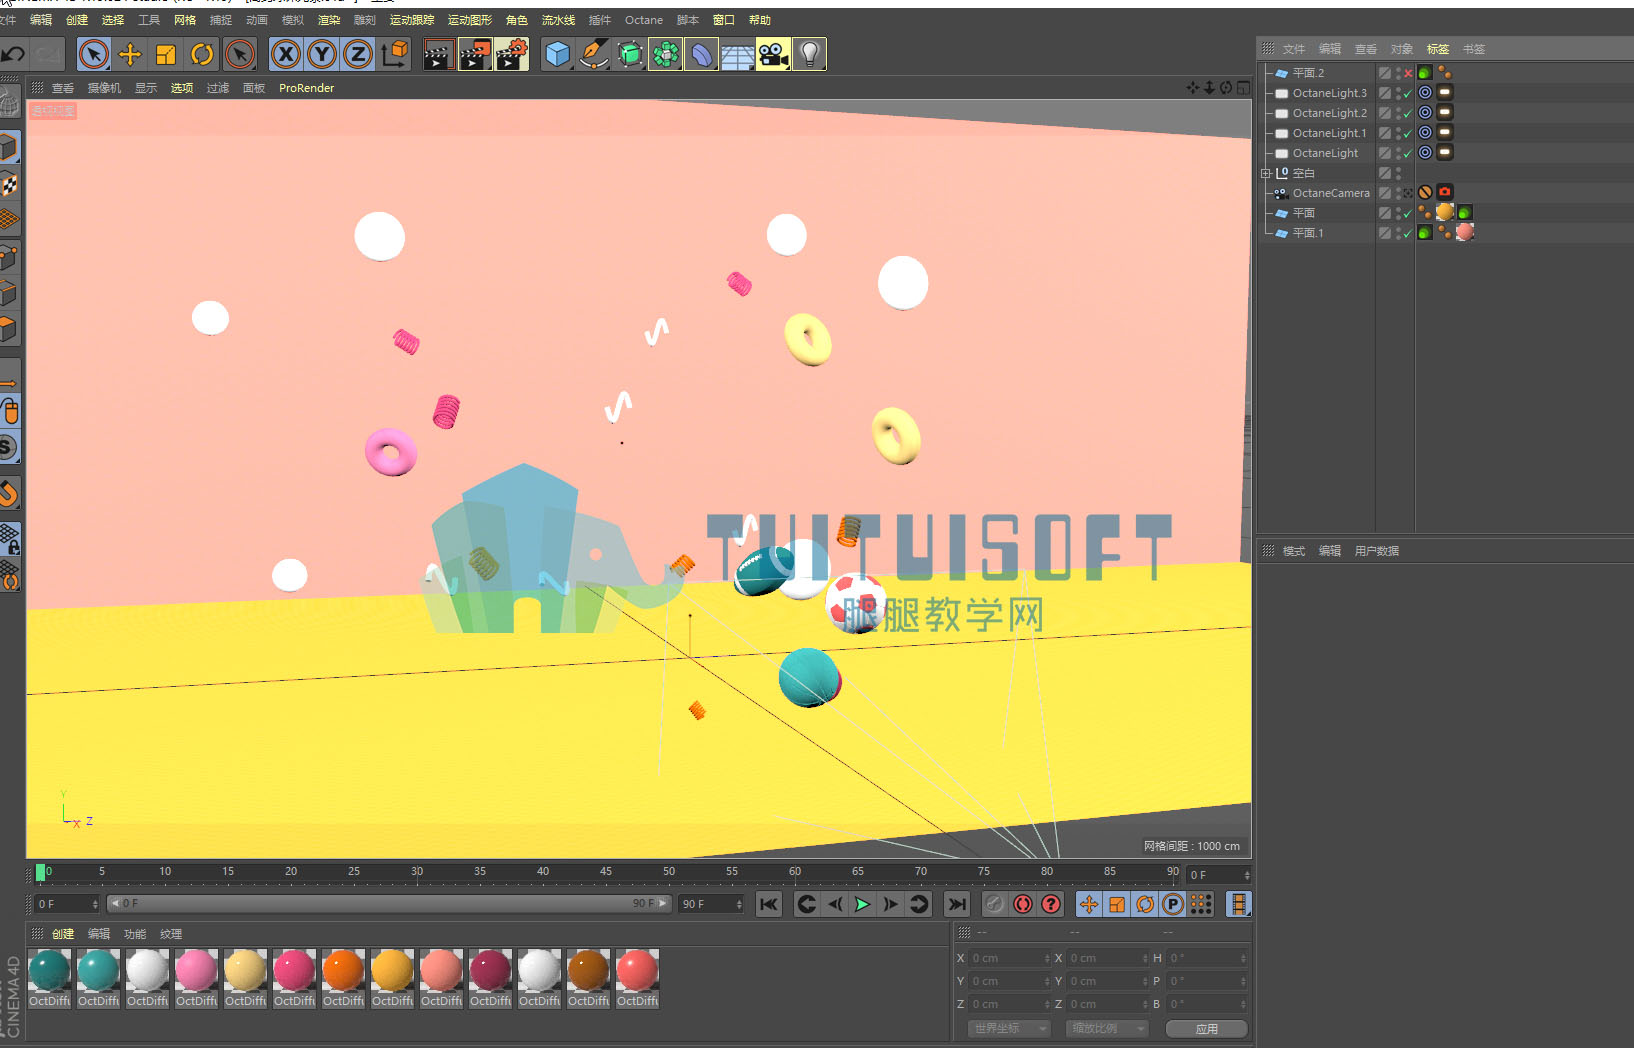This screenshot has width=1634, height=1048.
Task: Select the Move tool in the top toolbar
Action: pos(130,54)
